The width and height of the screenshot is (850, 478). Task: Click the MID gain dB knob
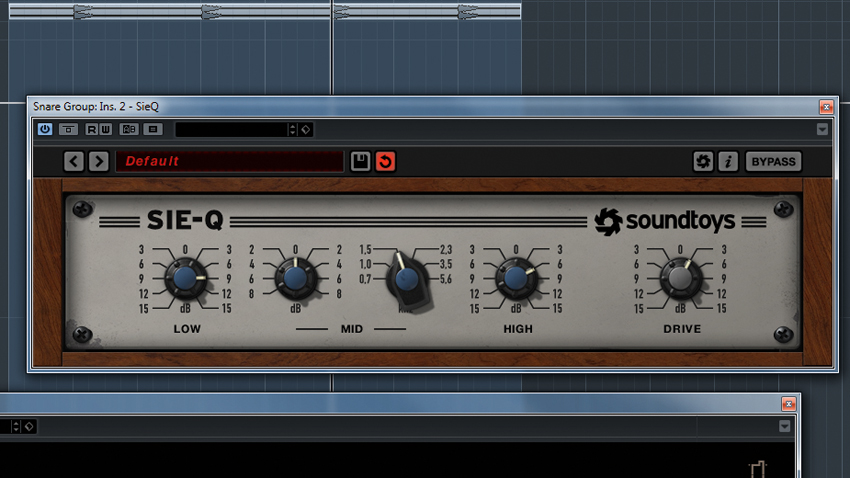[x=295, y=279]
